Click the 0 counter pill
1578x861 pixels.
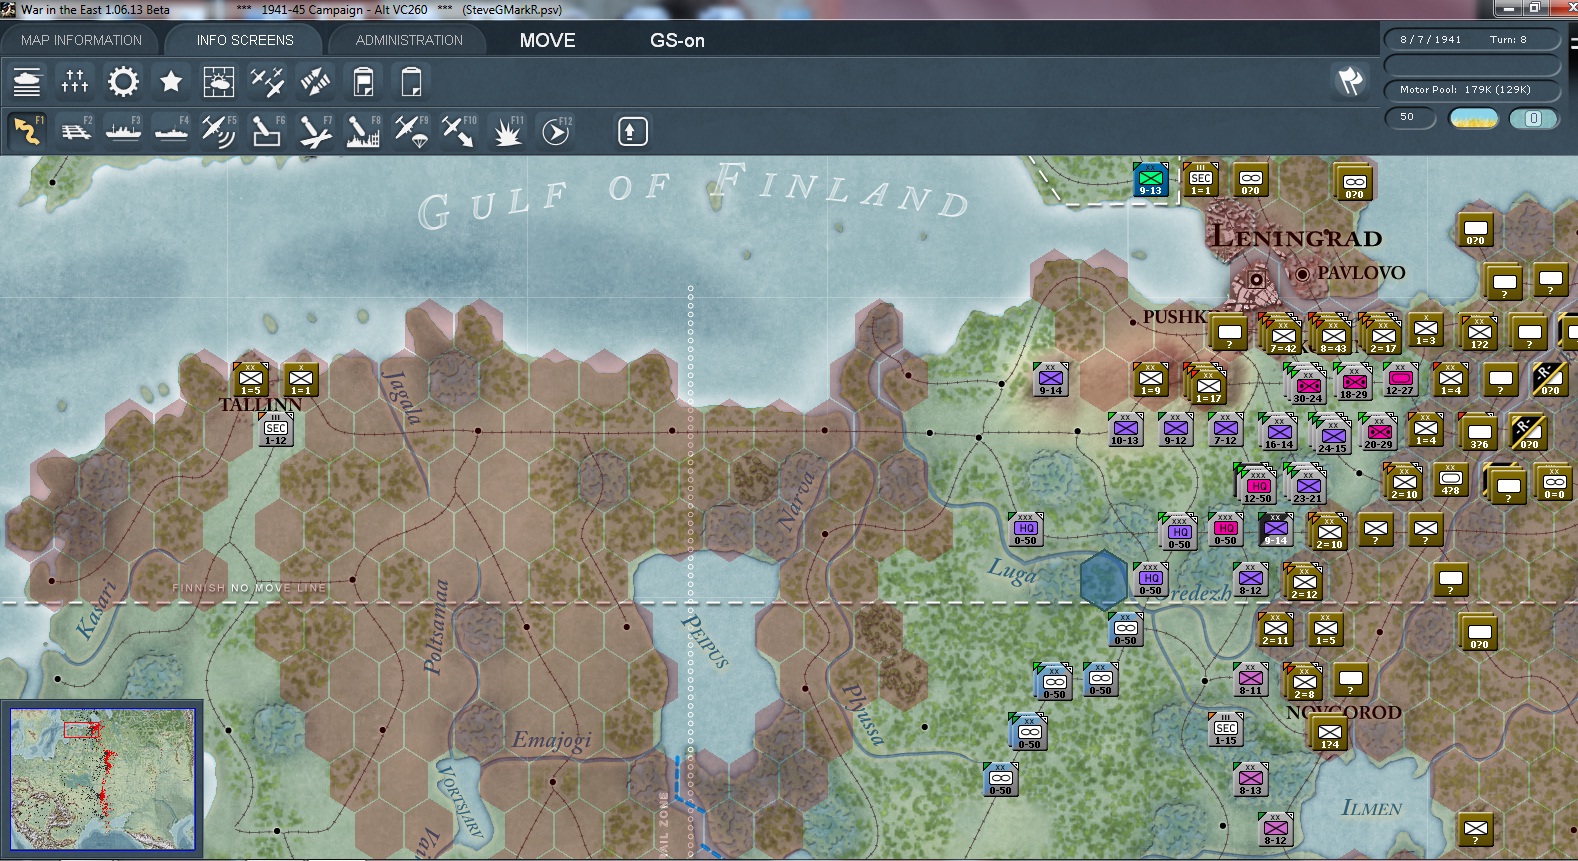1533,118
